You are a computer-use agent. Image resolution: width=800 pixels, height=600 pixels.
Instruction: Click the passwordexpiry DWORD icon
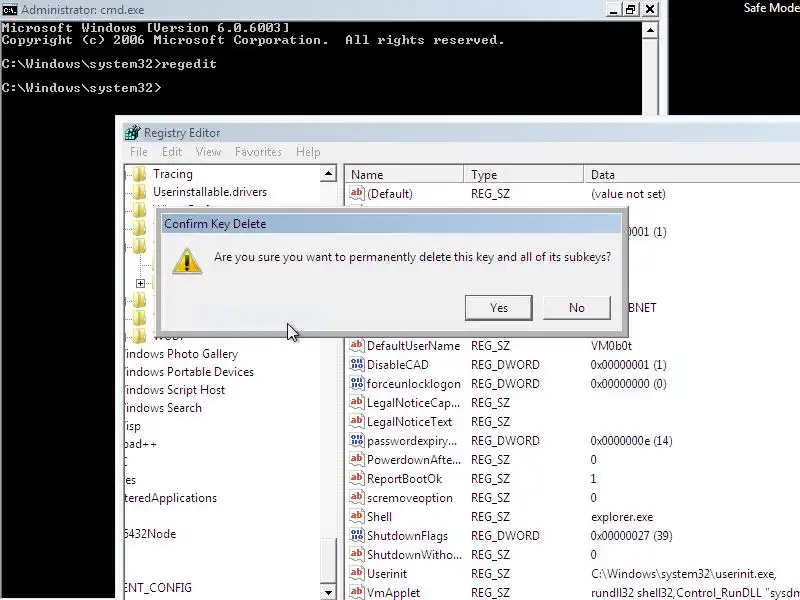(357, 440)
